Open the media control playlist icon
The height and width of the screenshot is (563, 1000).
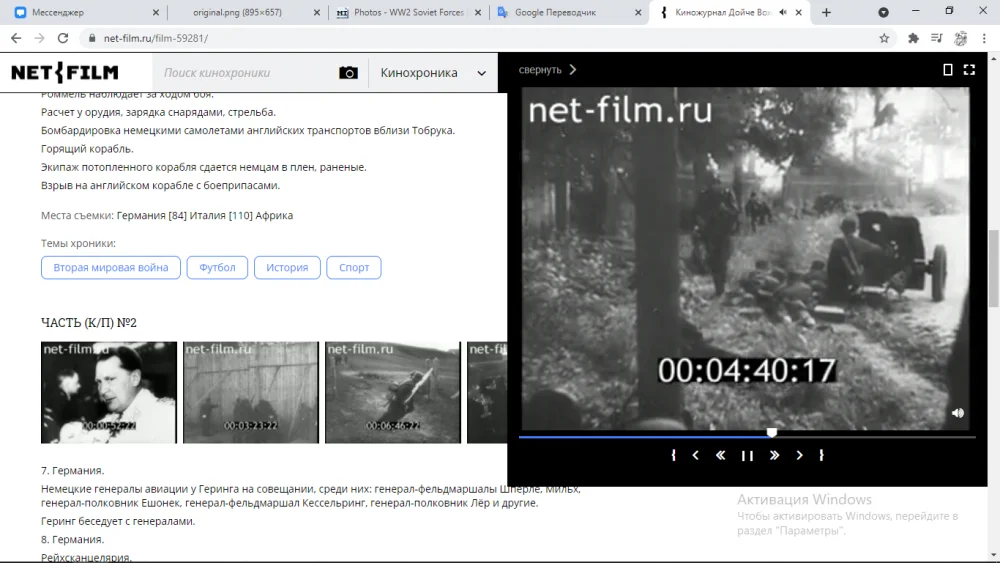[x=936, y=38]
